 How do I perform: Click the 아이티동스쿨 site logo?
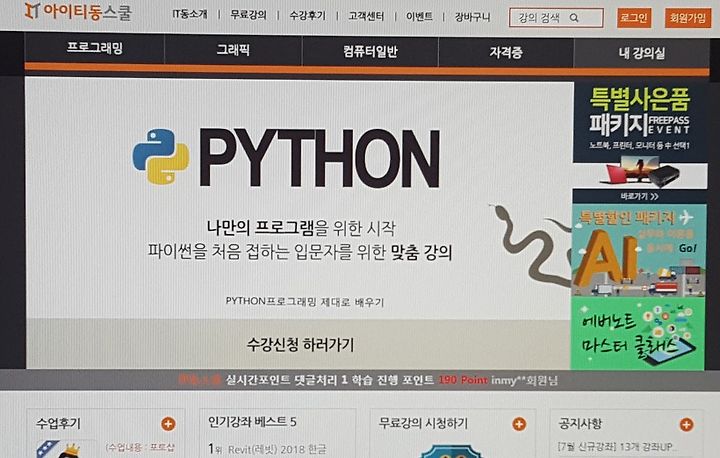(x=78, y=11)
